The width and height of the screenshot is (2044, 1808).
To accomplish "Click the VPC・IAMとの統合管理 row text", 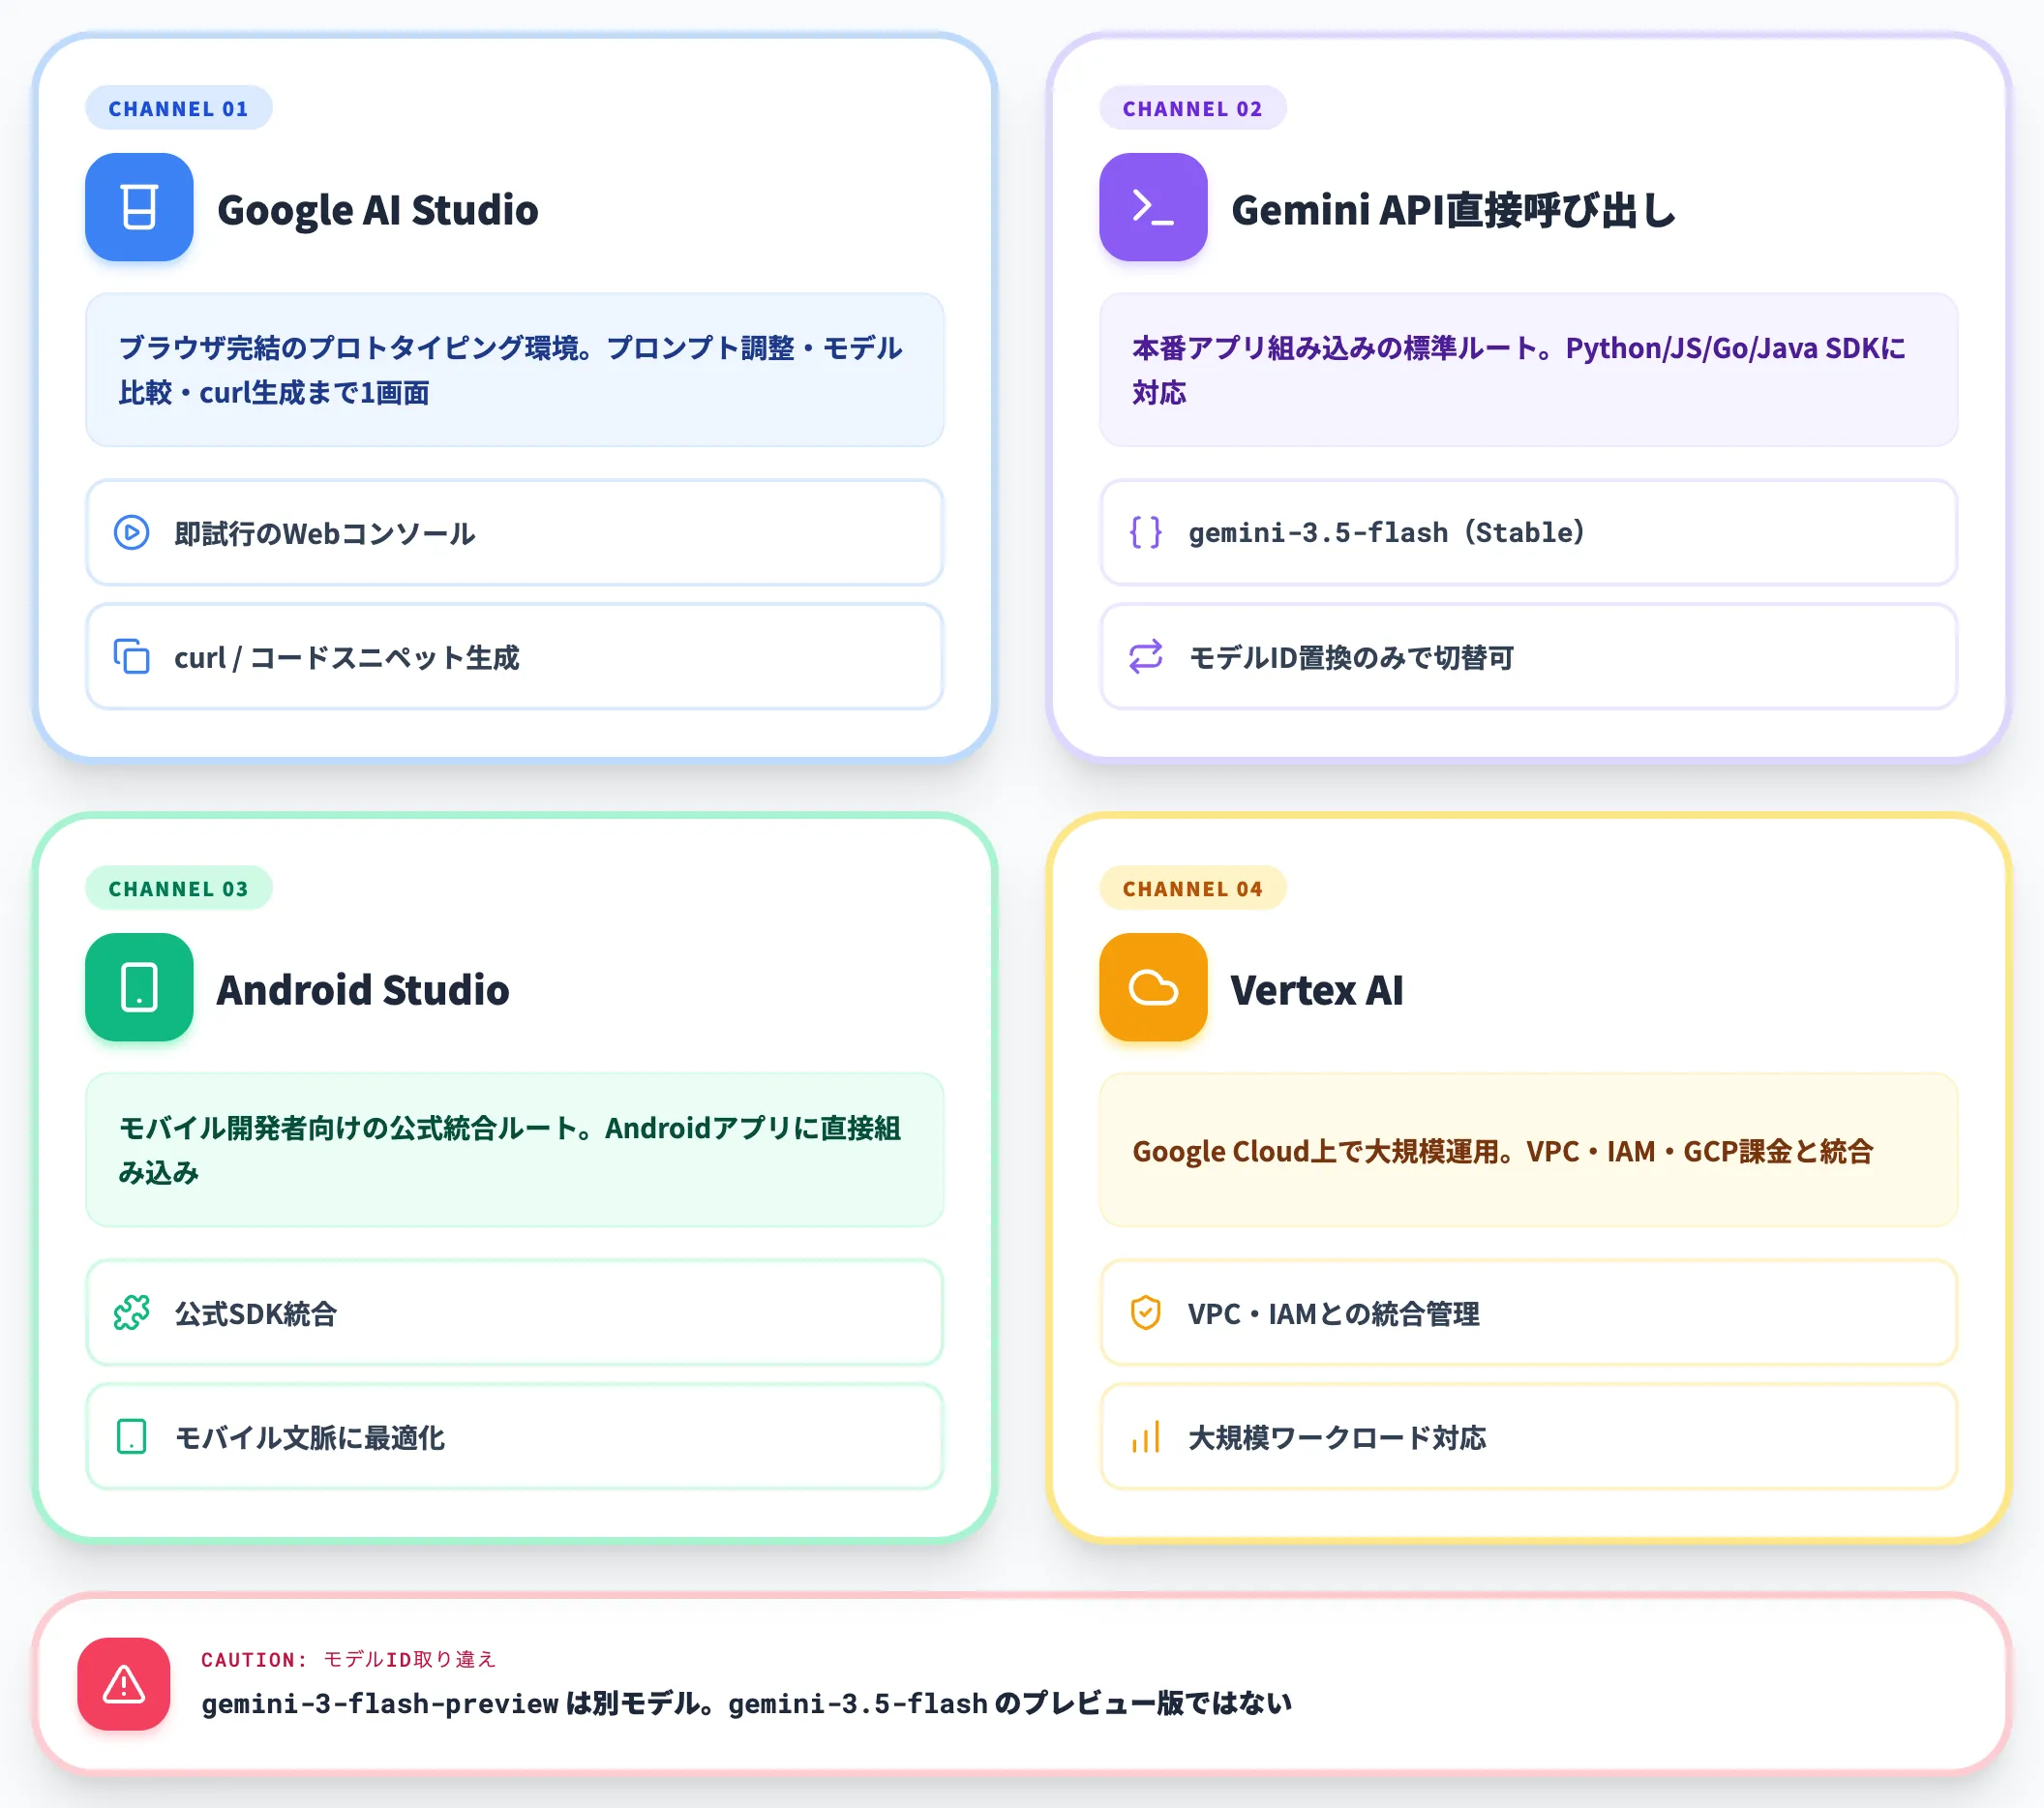I will click(x=1334, y=1314).
